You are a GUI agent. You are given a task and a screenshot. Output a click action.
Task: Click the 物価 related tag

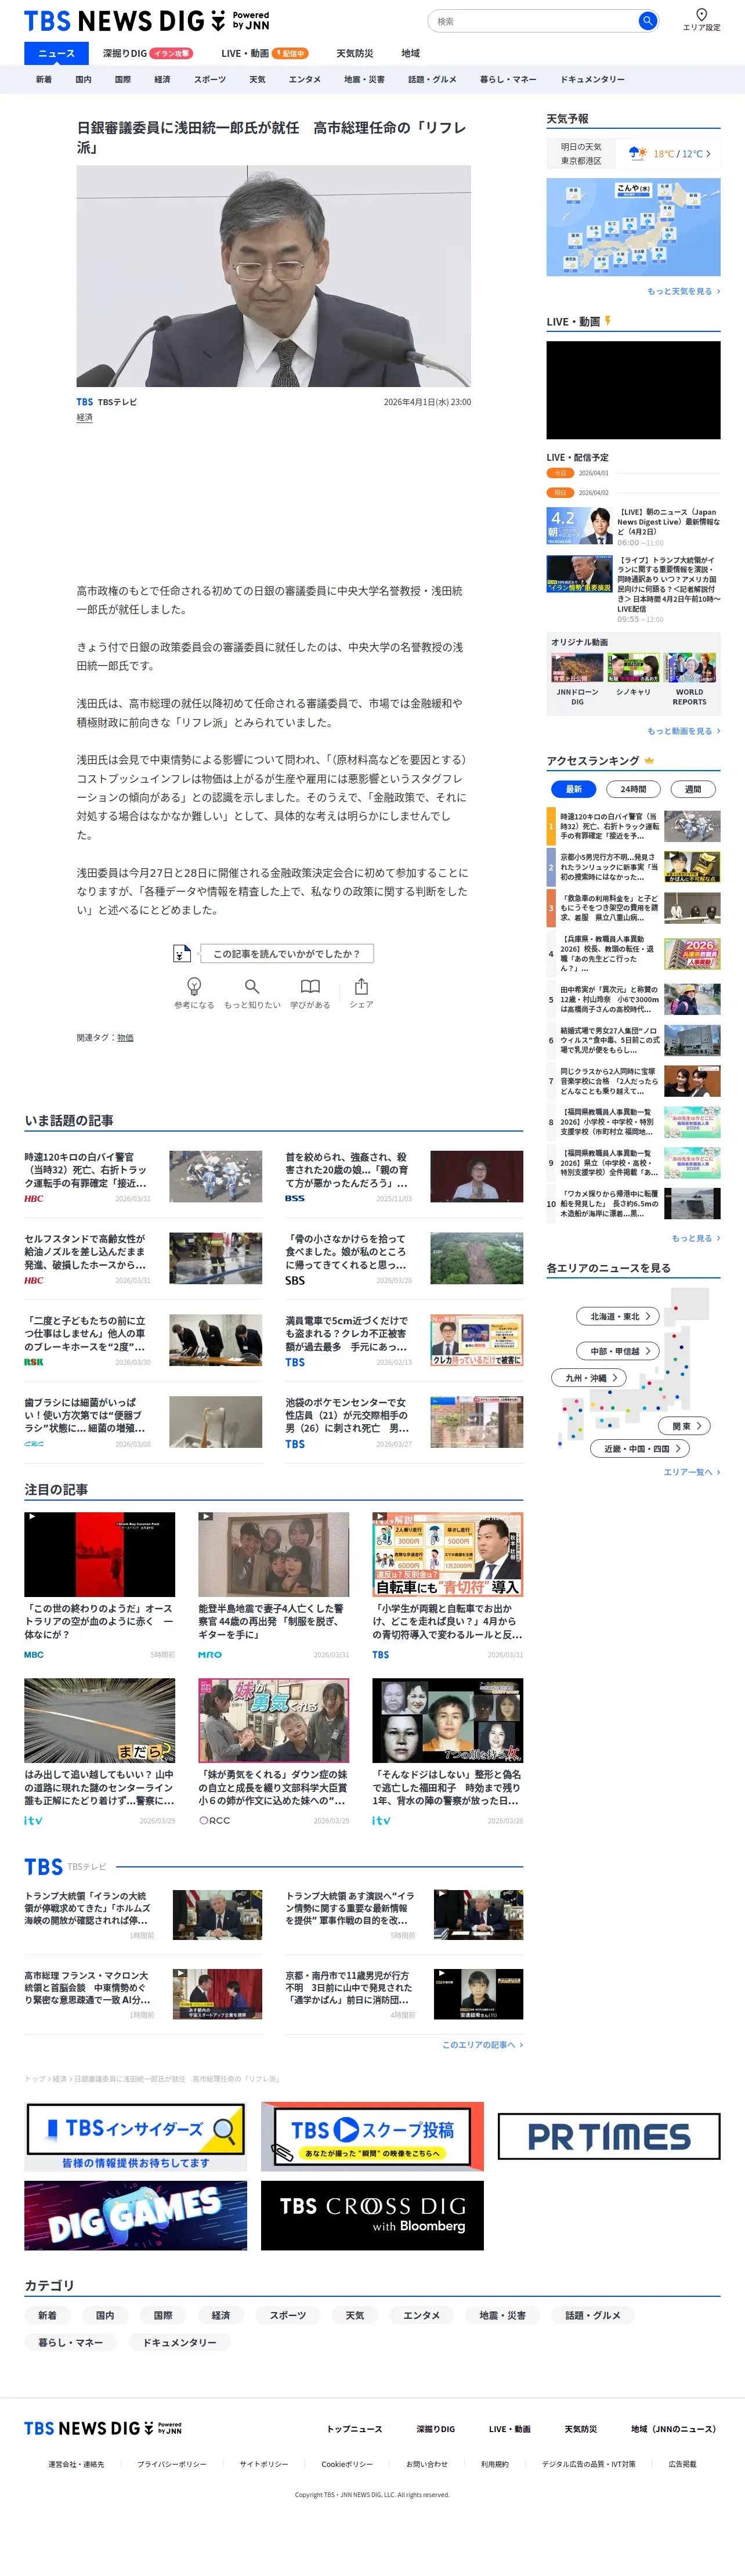[125, 1038]
